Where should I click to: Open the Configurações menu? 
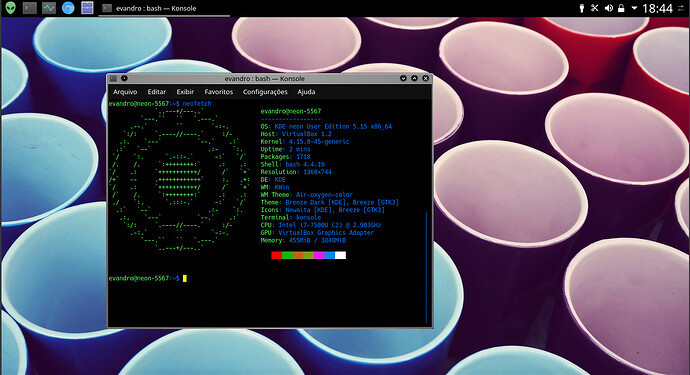pos(265,92)
